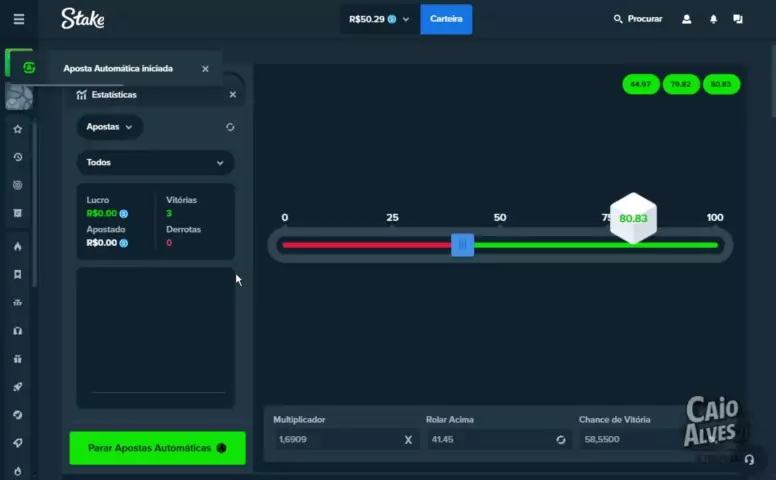Expand the R$50.29 balance dropdown

click(x=379, y=19)
